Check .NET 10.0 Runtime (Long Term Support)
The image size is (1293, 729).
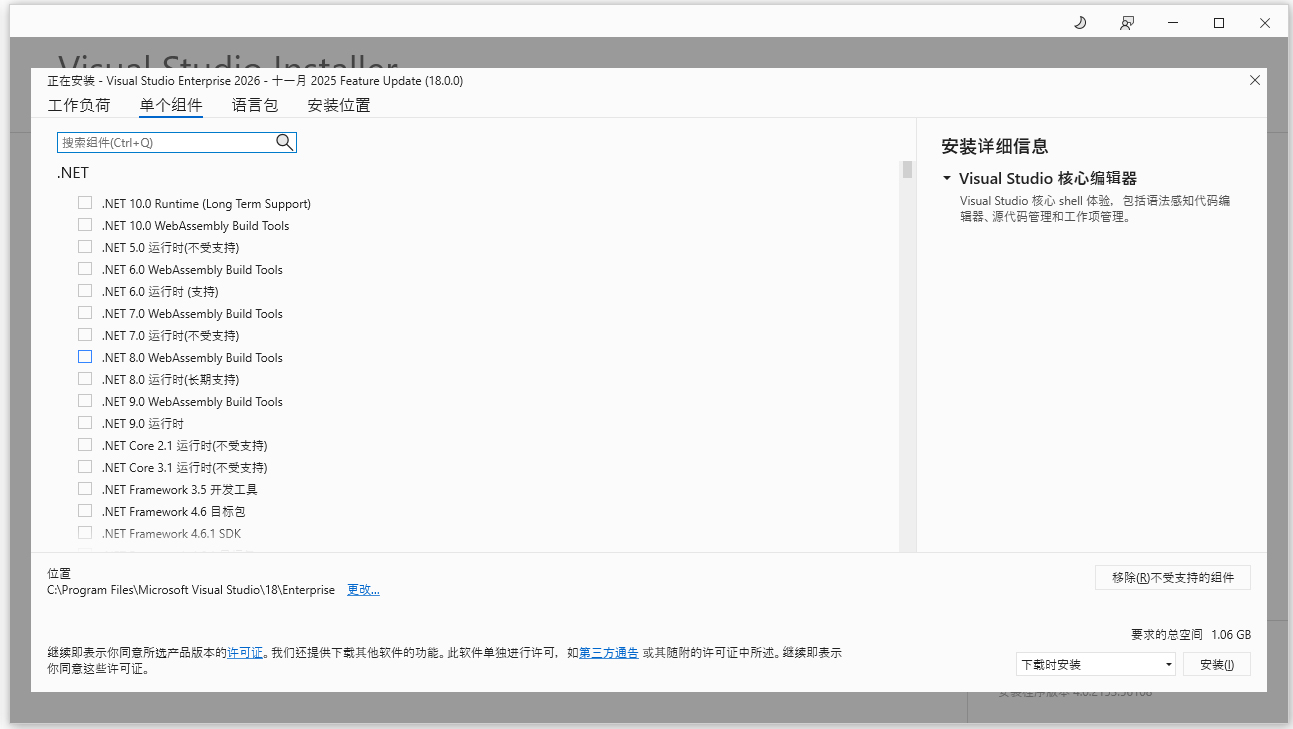(85, 203)
